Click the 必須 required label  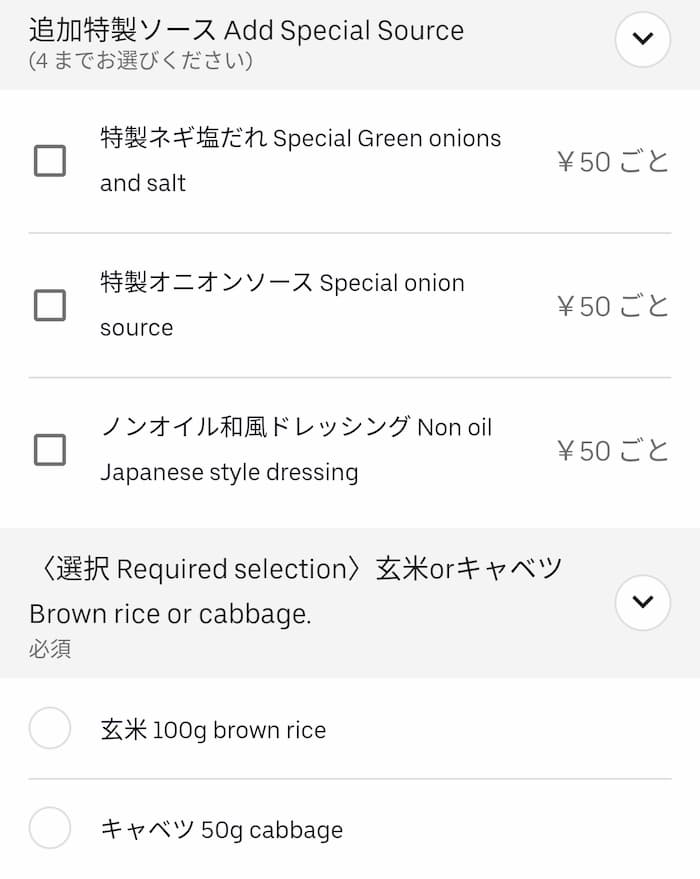pyautogui.click(x=49, y=649)
